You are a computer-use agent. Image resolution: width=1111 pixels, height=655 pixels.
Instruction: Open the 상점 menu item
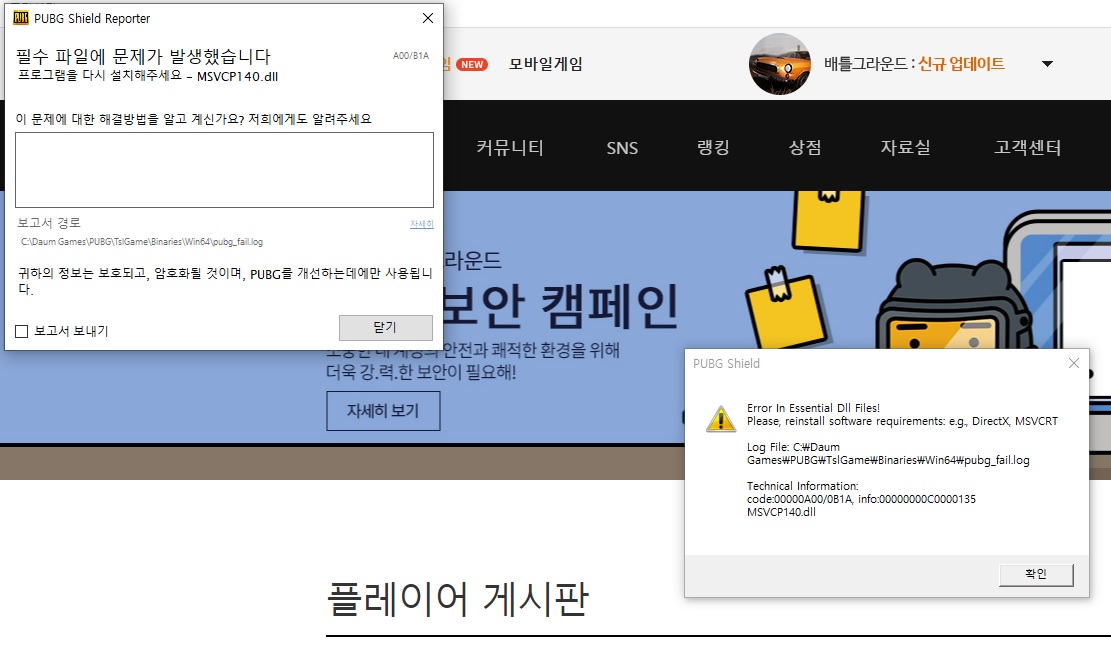pyautogui.click(x=805, y=147)
